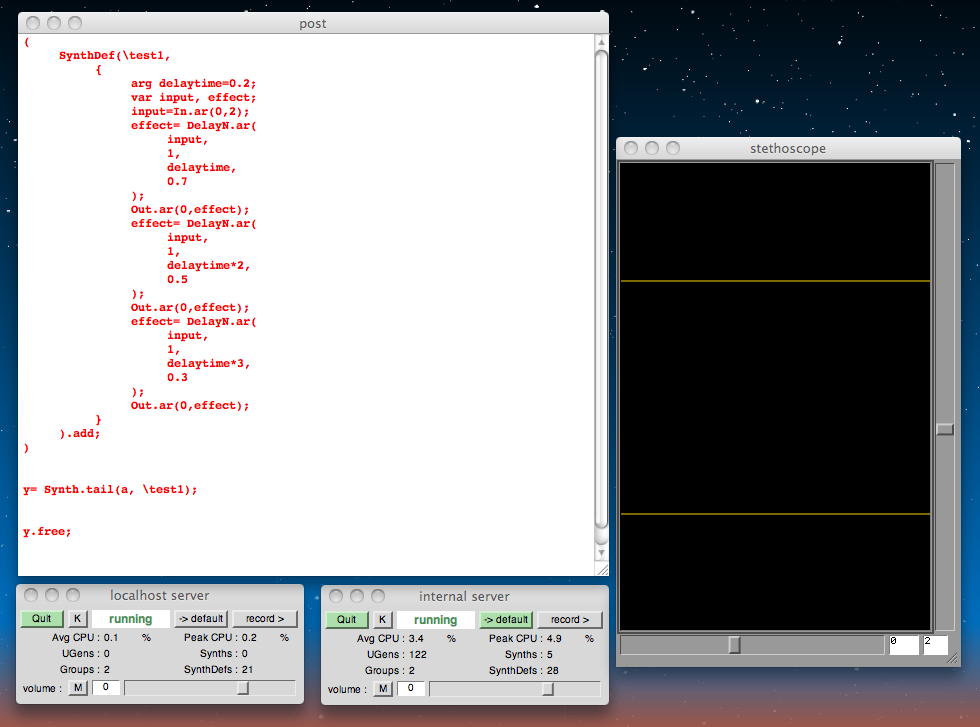Click internal server volume number box
This screenshot has width=980, height=727.
410,689
